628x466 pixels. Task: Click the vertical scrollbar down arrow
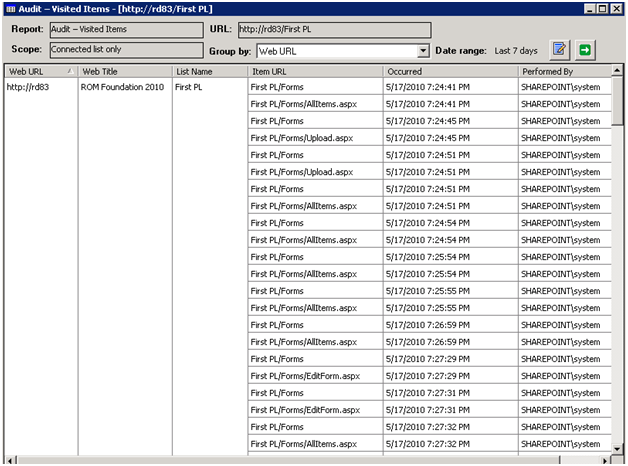coord(618,446)
